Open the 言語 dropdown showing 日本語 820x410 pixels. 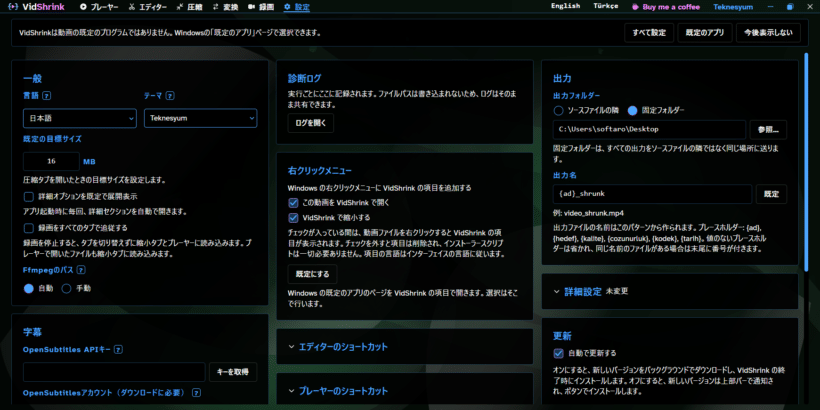click(x=80, y=118)
